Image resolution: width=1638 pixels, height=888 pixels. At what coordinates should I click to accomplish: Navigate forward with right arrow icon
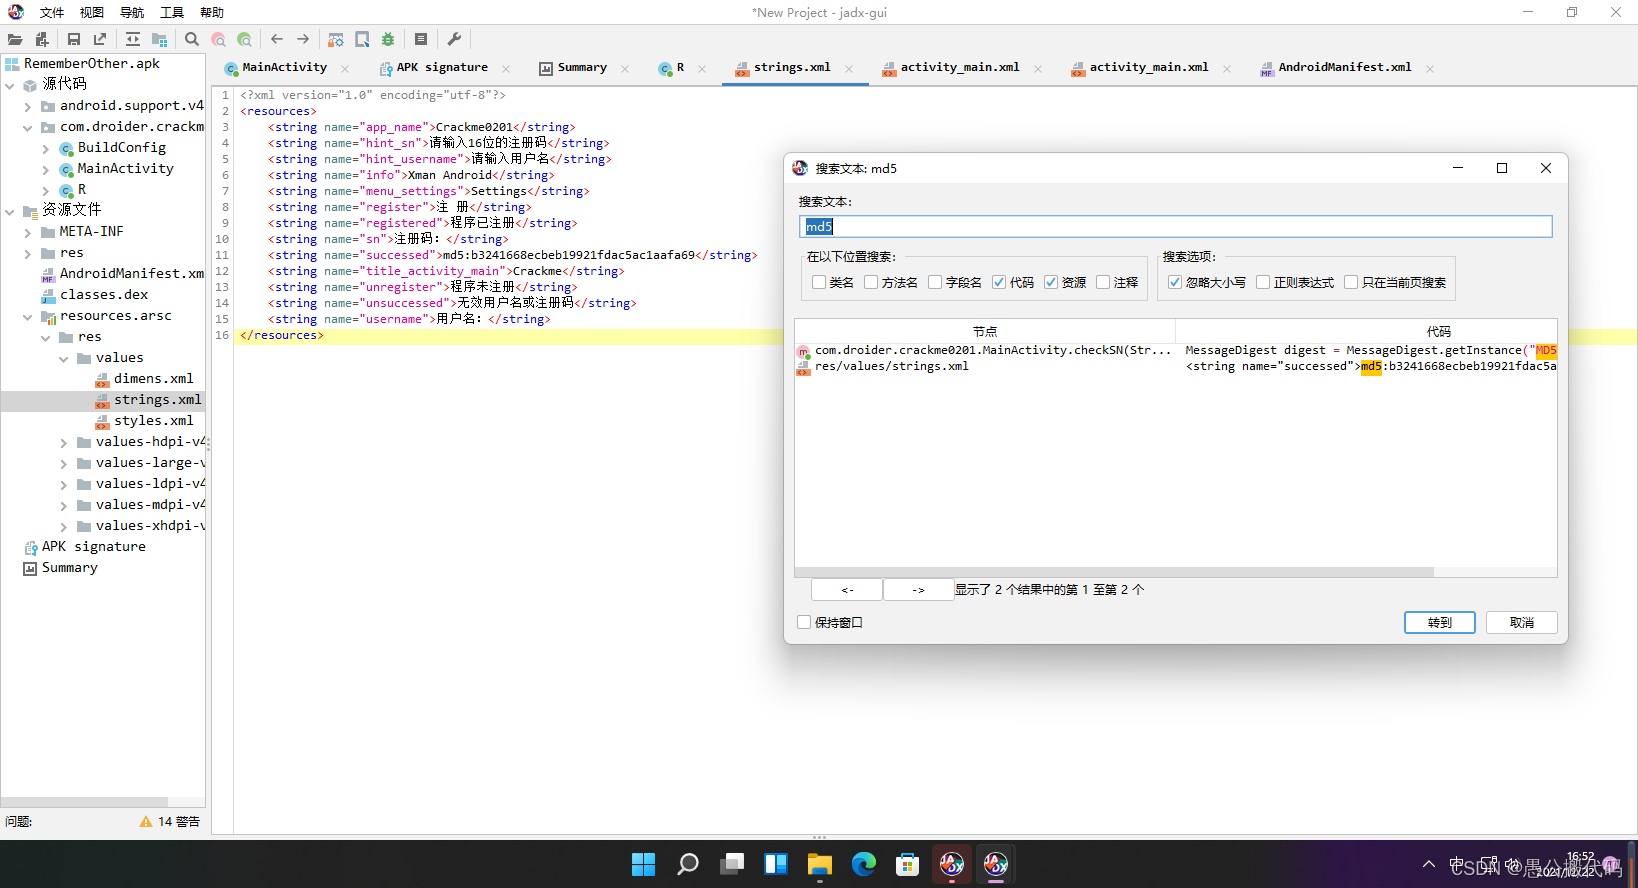pos(303,39)
